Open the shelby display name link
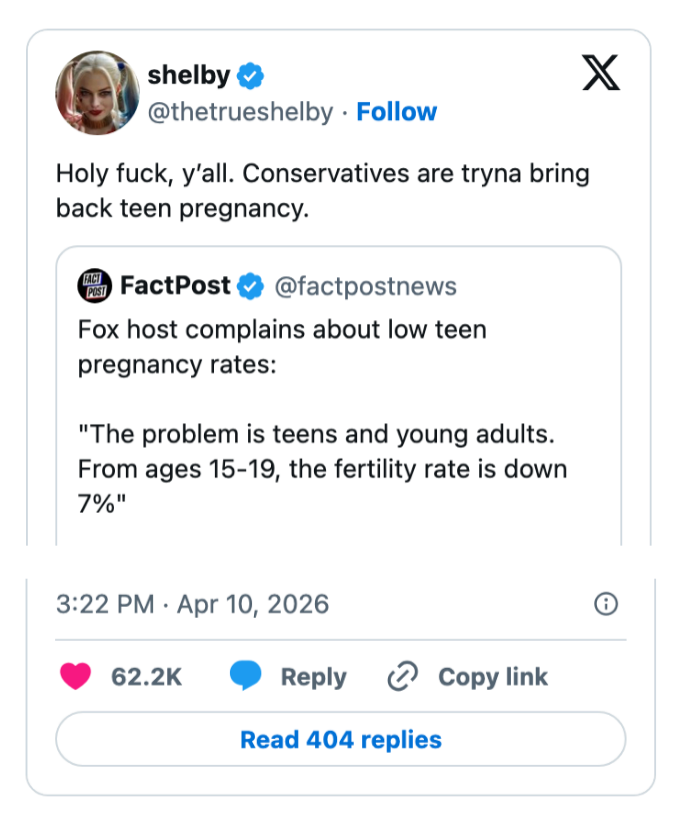The height and width of the screenshot is (822, 682). (188, 75)
